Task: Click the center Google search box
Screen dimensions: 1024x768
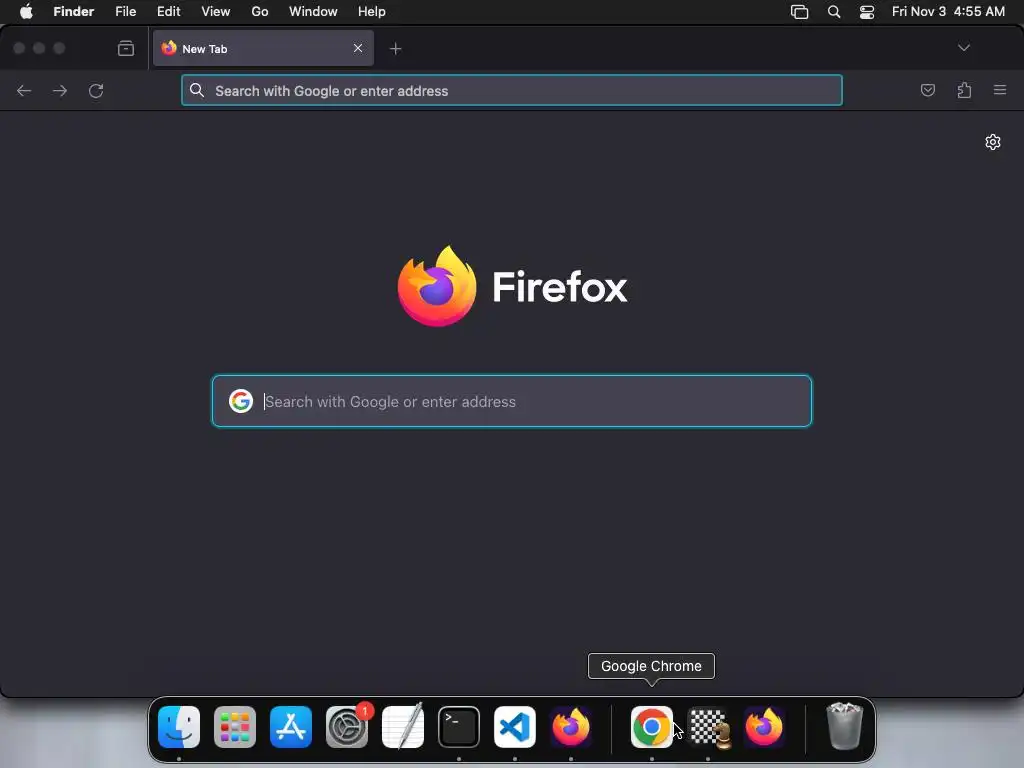Action: coord(511,401)
